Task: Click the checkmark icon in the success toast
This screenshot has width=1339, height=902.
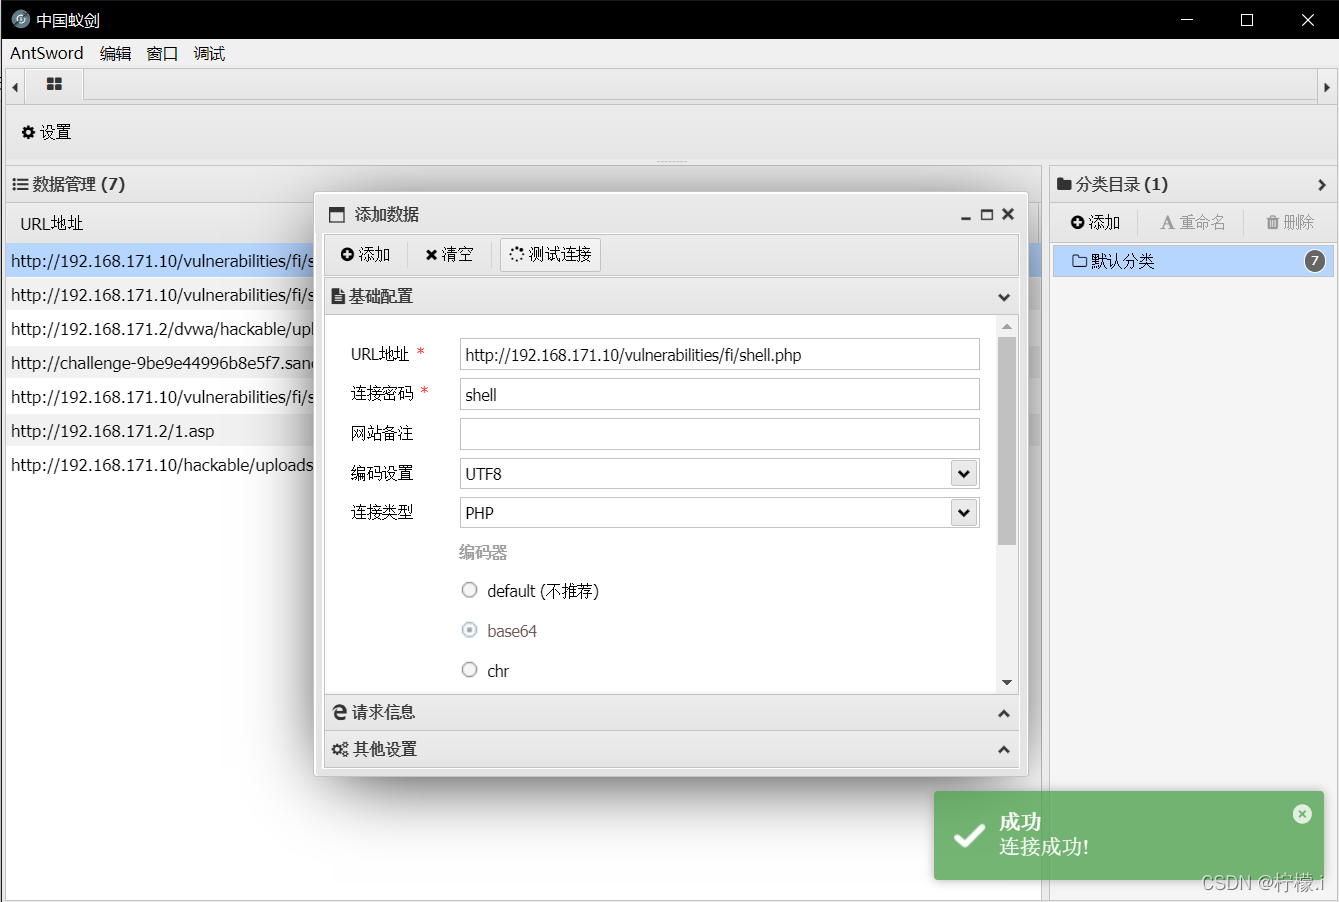Action: (x=969, y=836)
